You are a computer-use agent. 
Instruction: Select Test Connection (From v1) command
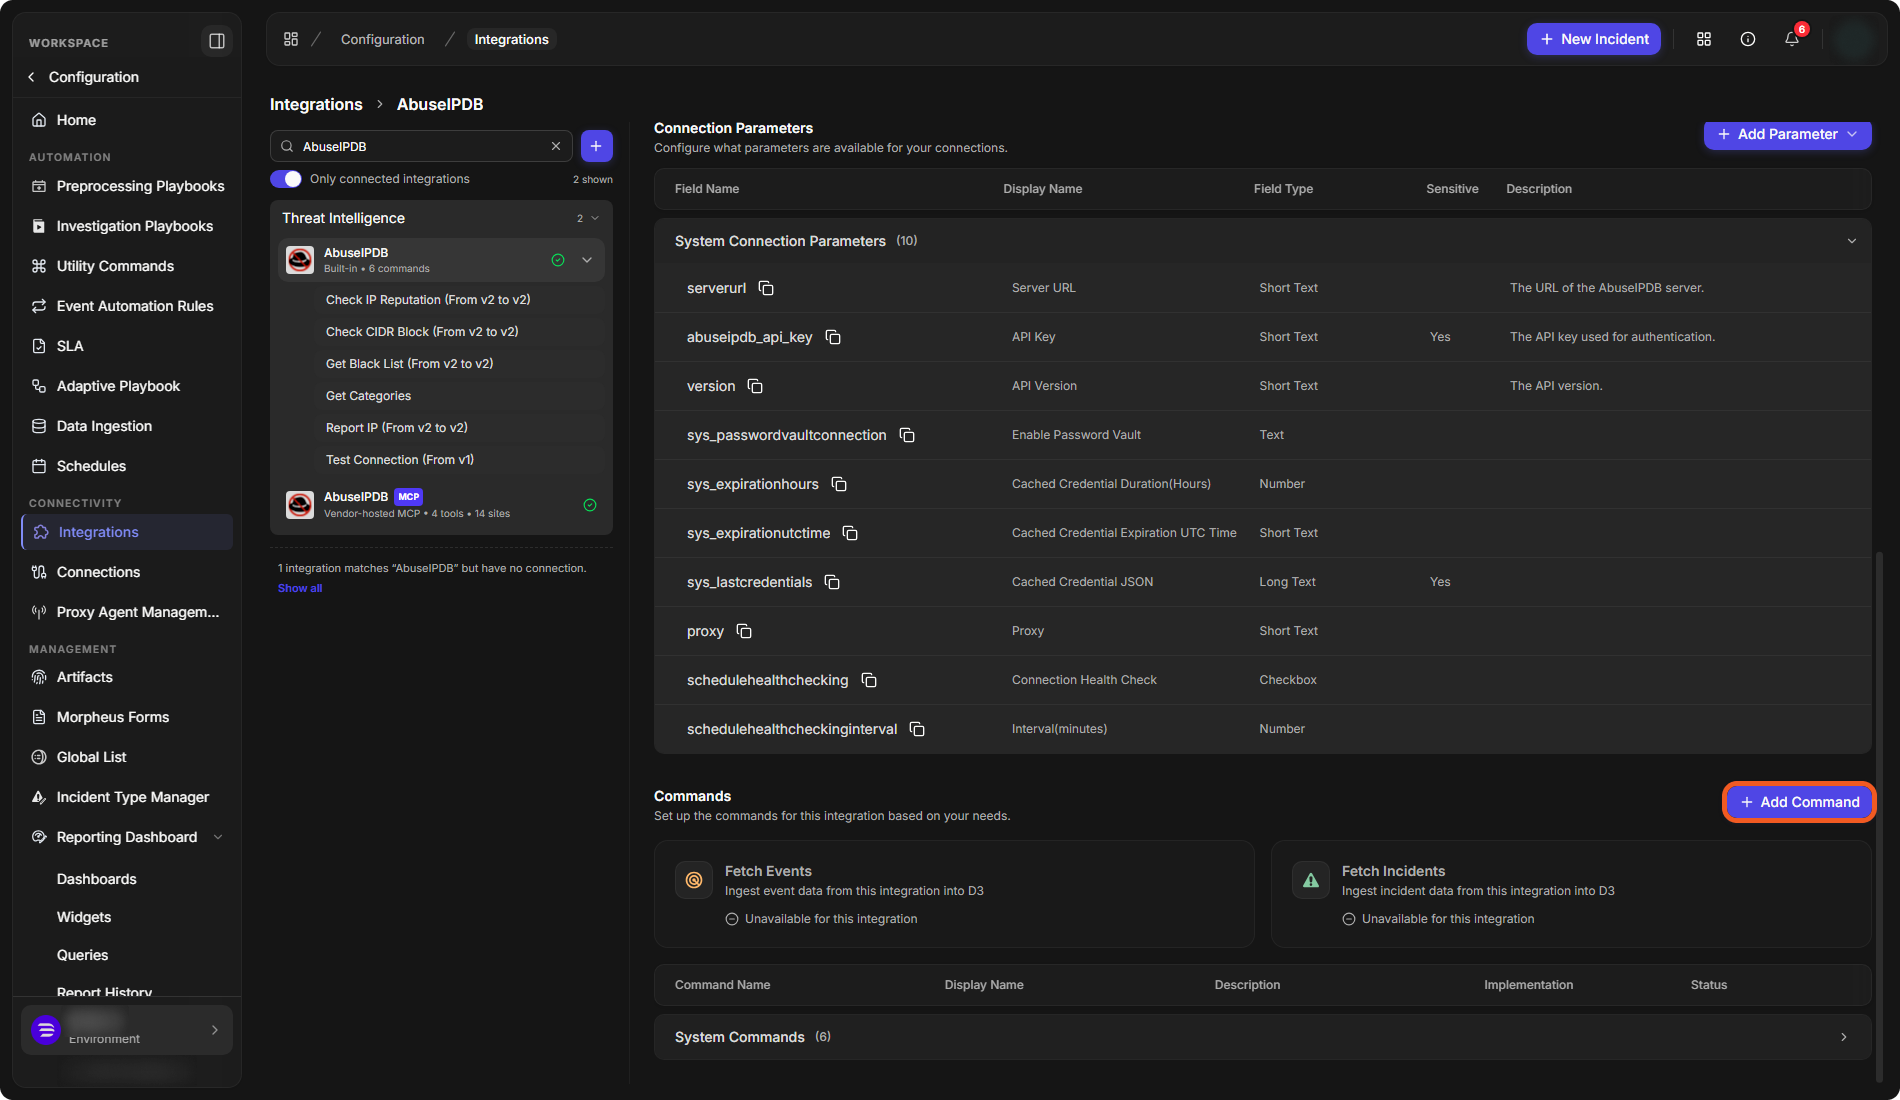click(x=400, y=460)
